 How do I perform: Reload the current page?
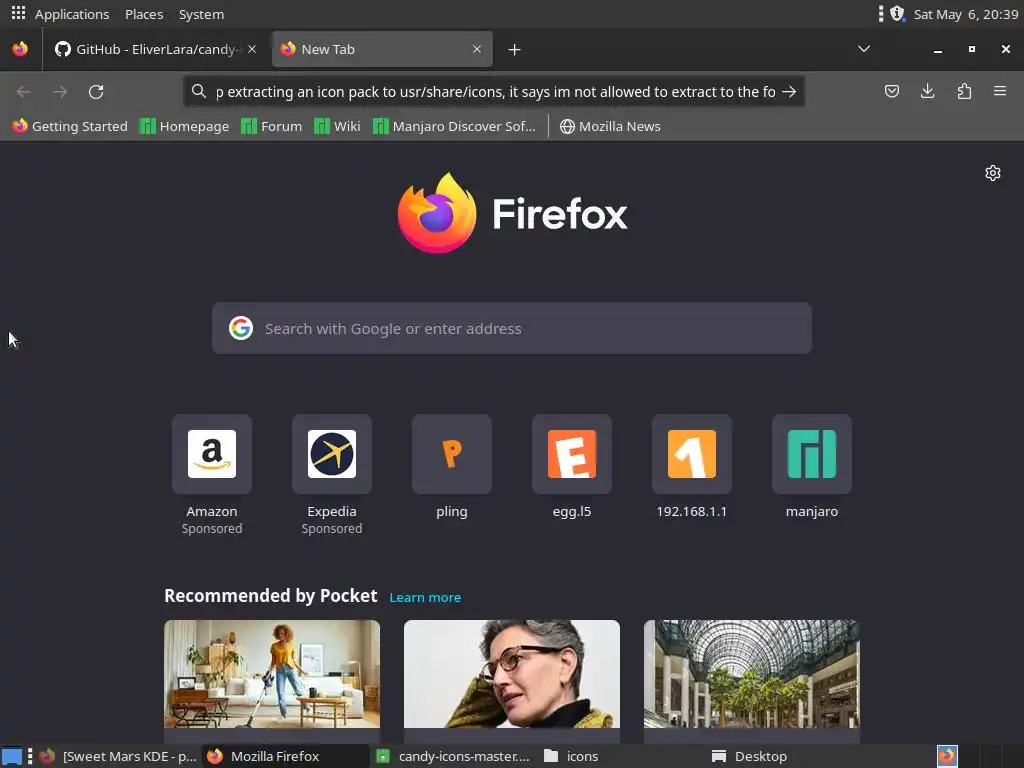click(96, 92)
